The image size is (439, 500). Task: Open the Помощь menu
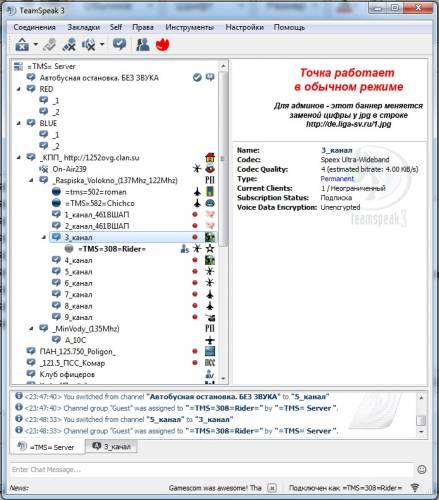pyautogui.click(x=289, y=27)
